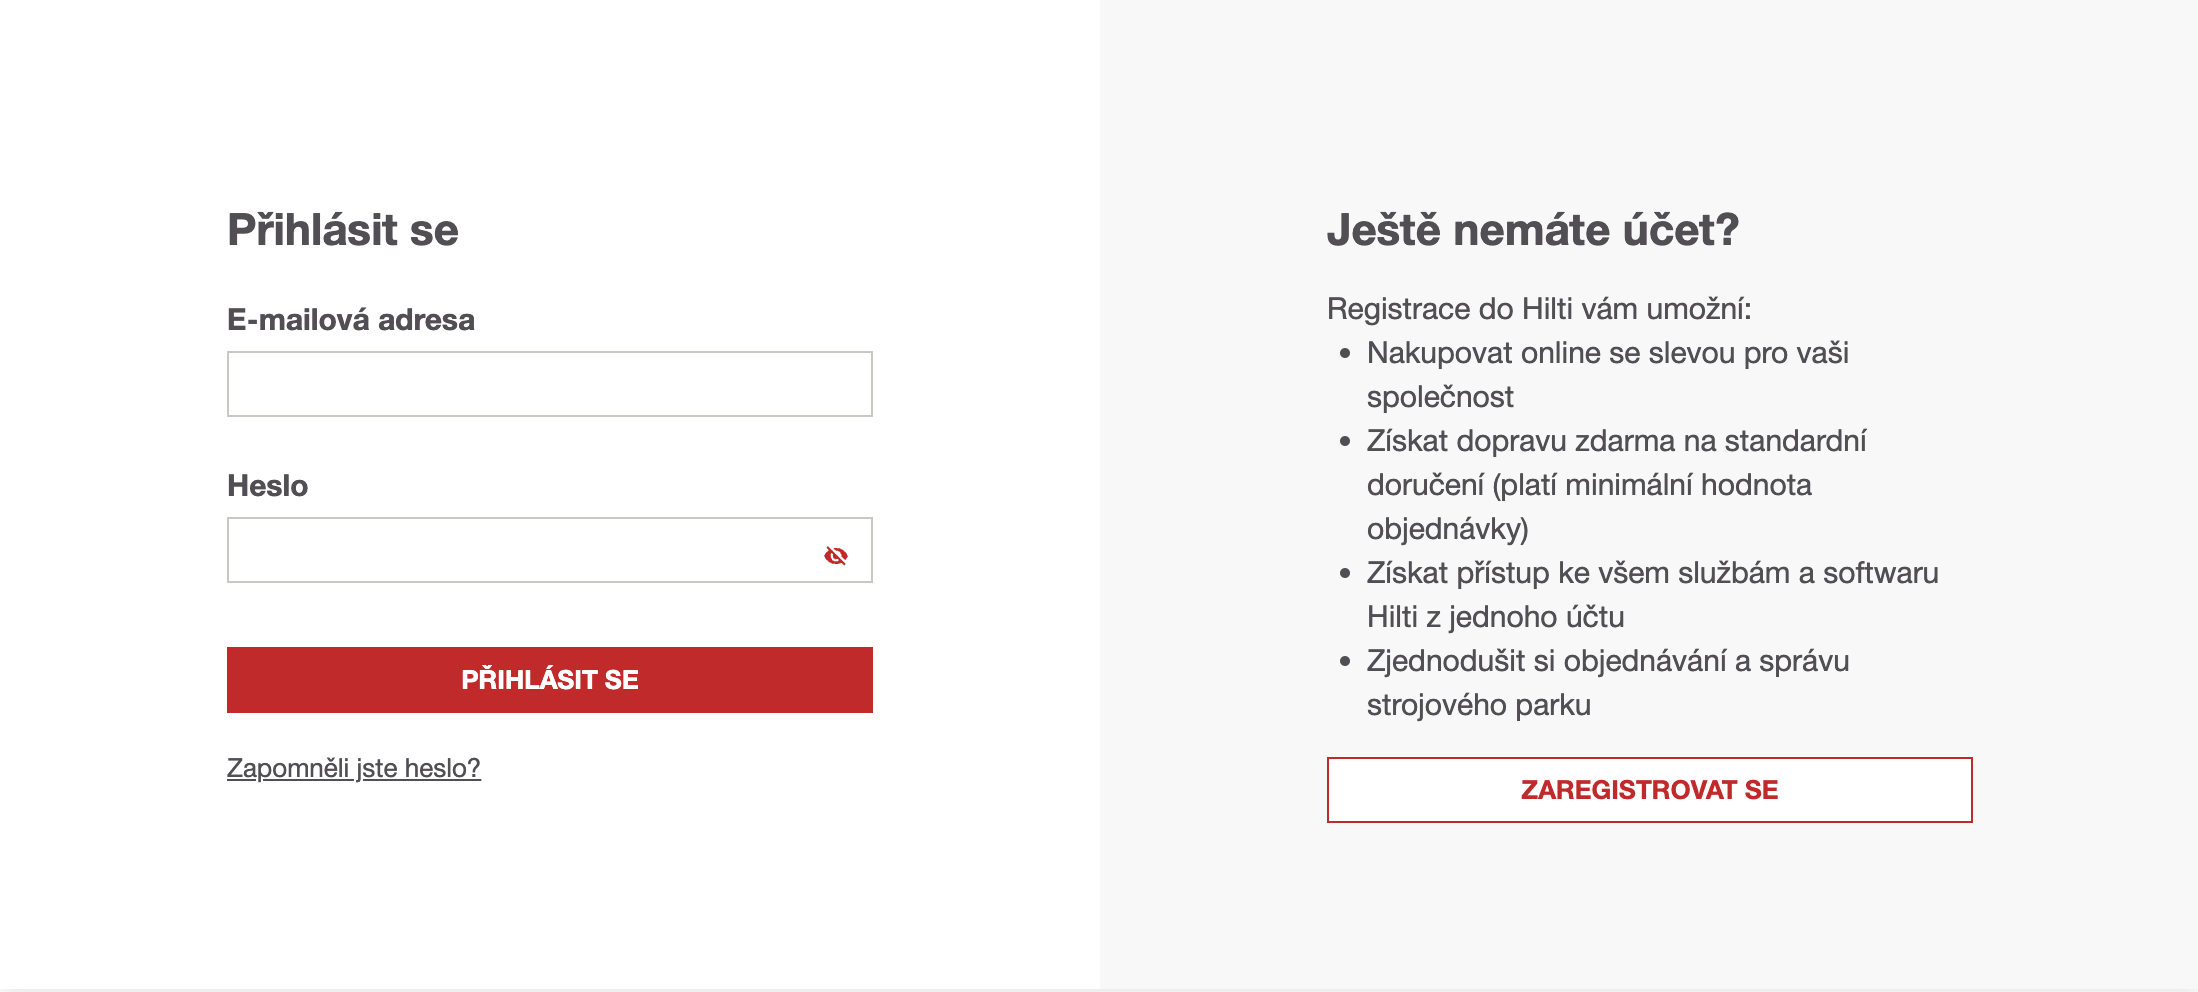Click the 'Získat přístup ke všem službám' item
This screenshot has width=2198, height=992.
1653,595
